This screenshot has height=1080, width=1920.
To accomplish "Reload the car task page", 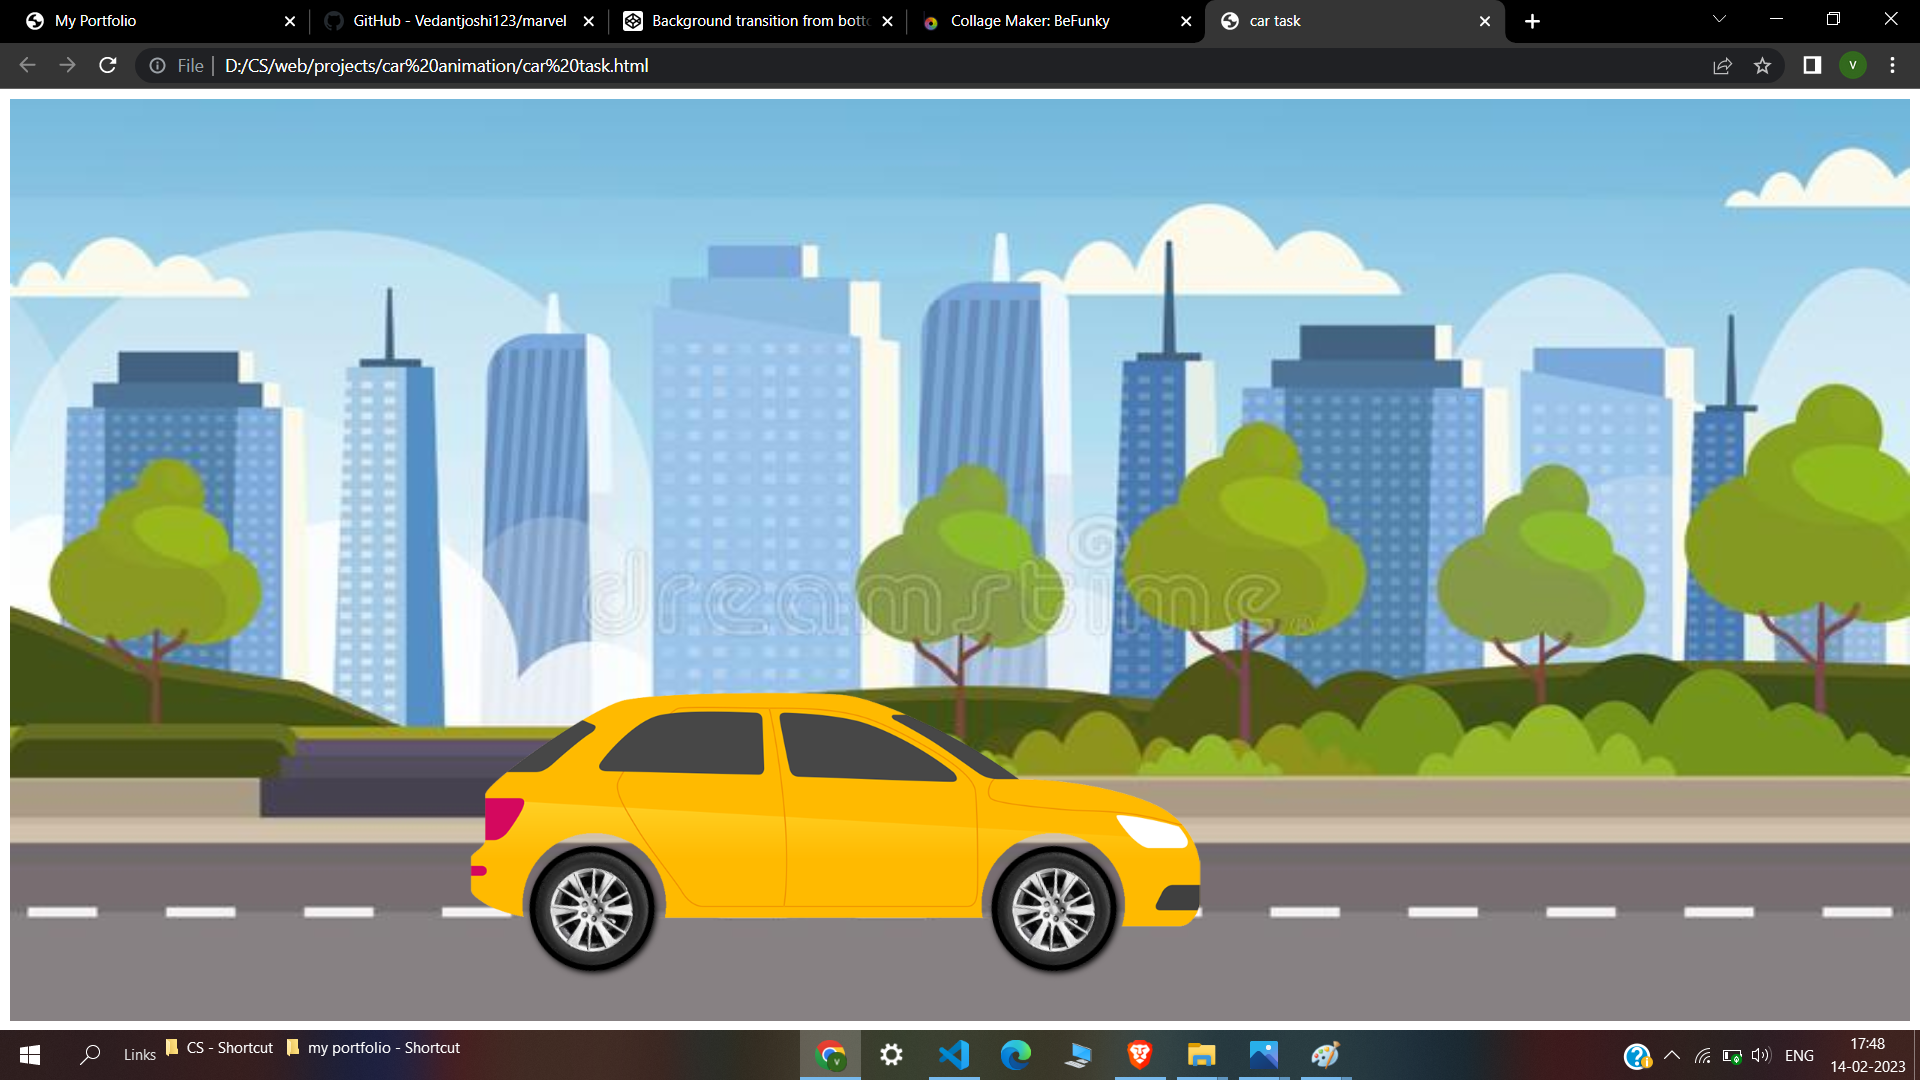I will pyautogui.click(x=107, y=65).
